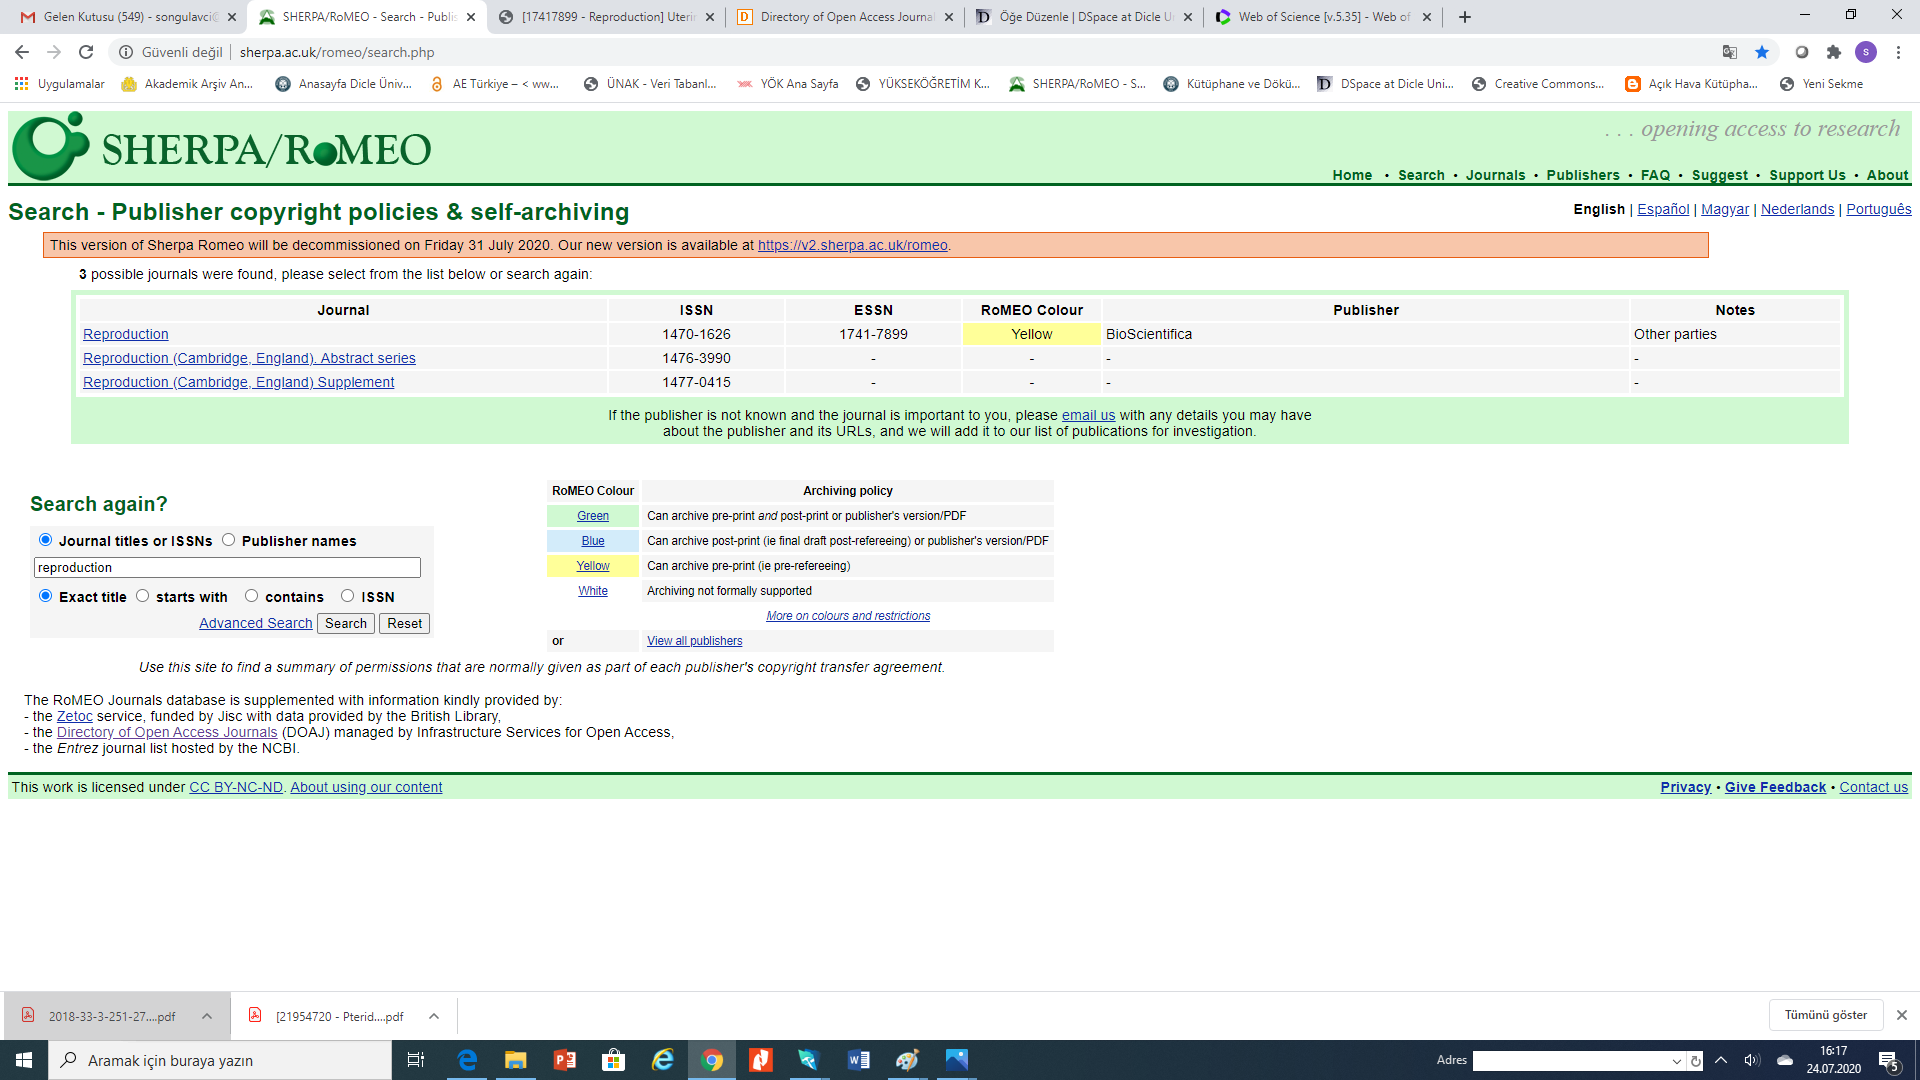This screenshot has width=1920, height=1080.
Task: Reload the page with the refresh icon
Action: [86, 52]
